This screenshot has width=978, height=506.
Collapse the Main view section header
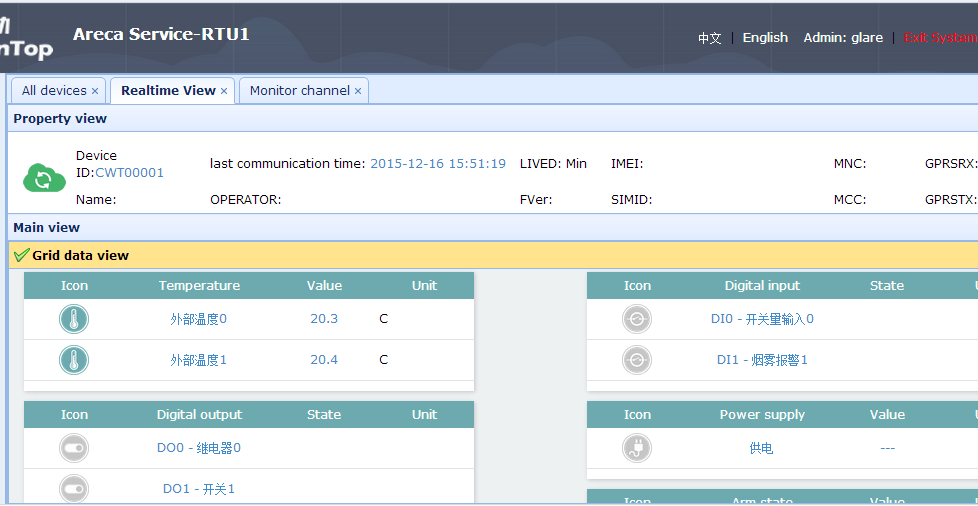(x=493, y=228)
